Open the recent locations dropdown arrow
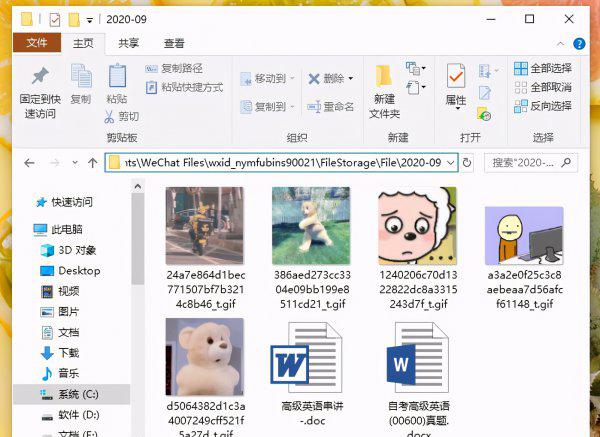The height and width of the screenshot is (437, 600). [x=75, y=163]
